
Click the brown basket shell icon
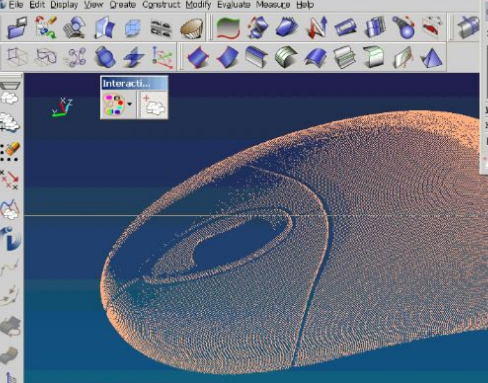[191, 28]
